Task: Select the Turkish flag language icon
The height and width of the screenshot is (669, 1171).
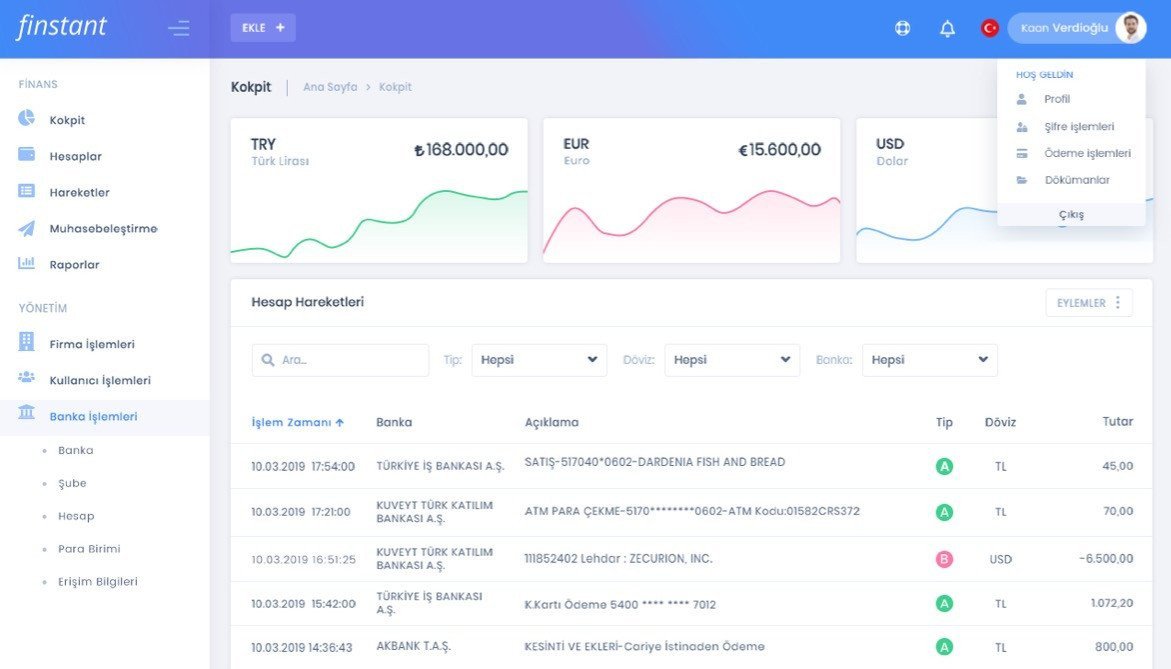Action: [x=989, y=28]
